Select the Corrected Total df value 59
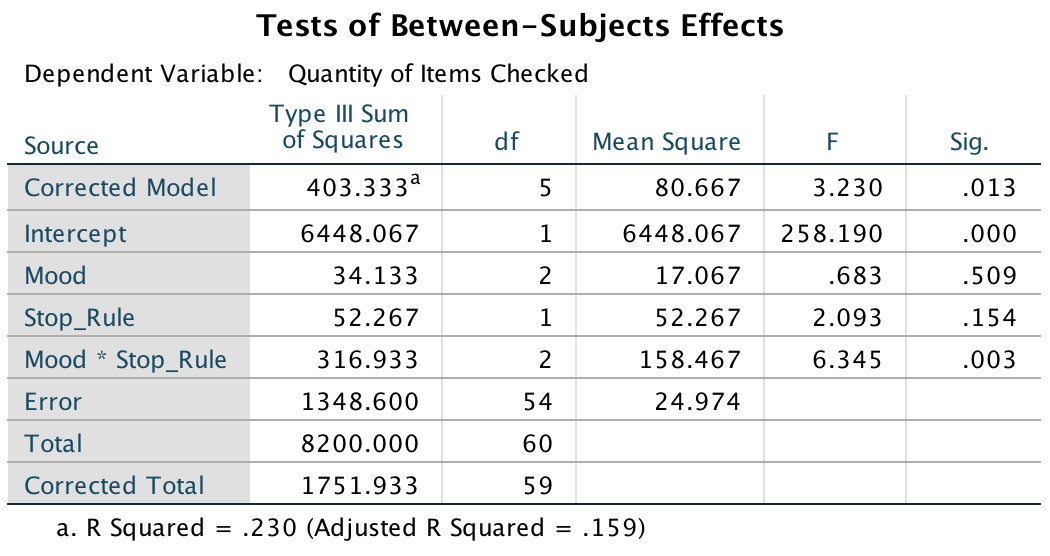The image size is (1050, 556). [538, 486]
